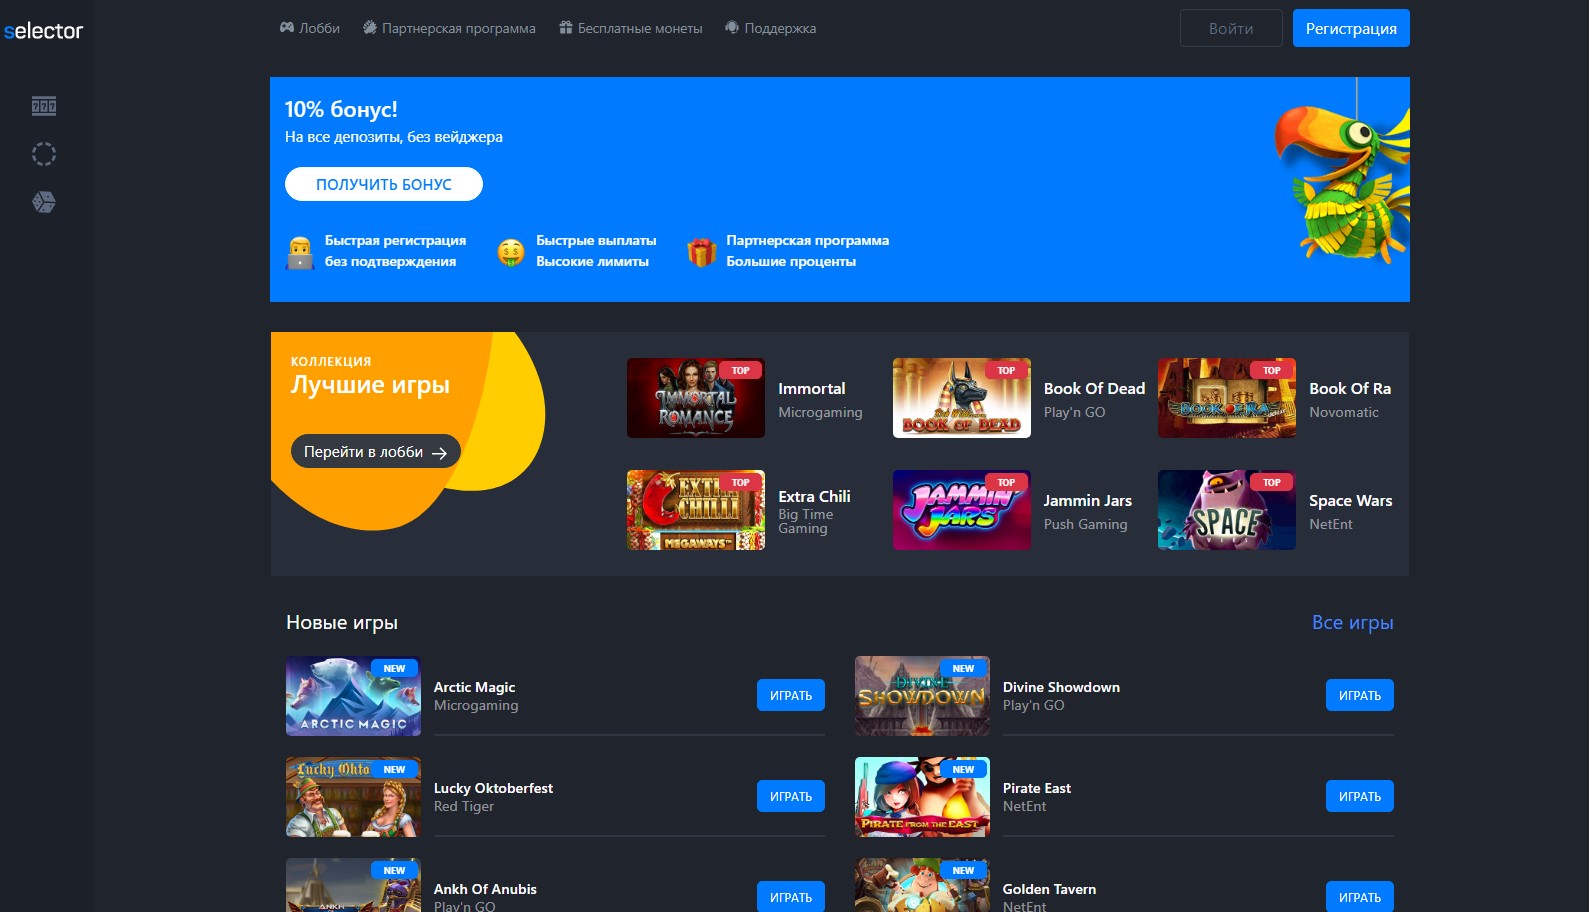The width and height of the screenshot is (1589, 912).
Task: Click the 10% бонус! heading
Action: pos(341,109)
